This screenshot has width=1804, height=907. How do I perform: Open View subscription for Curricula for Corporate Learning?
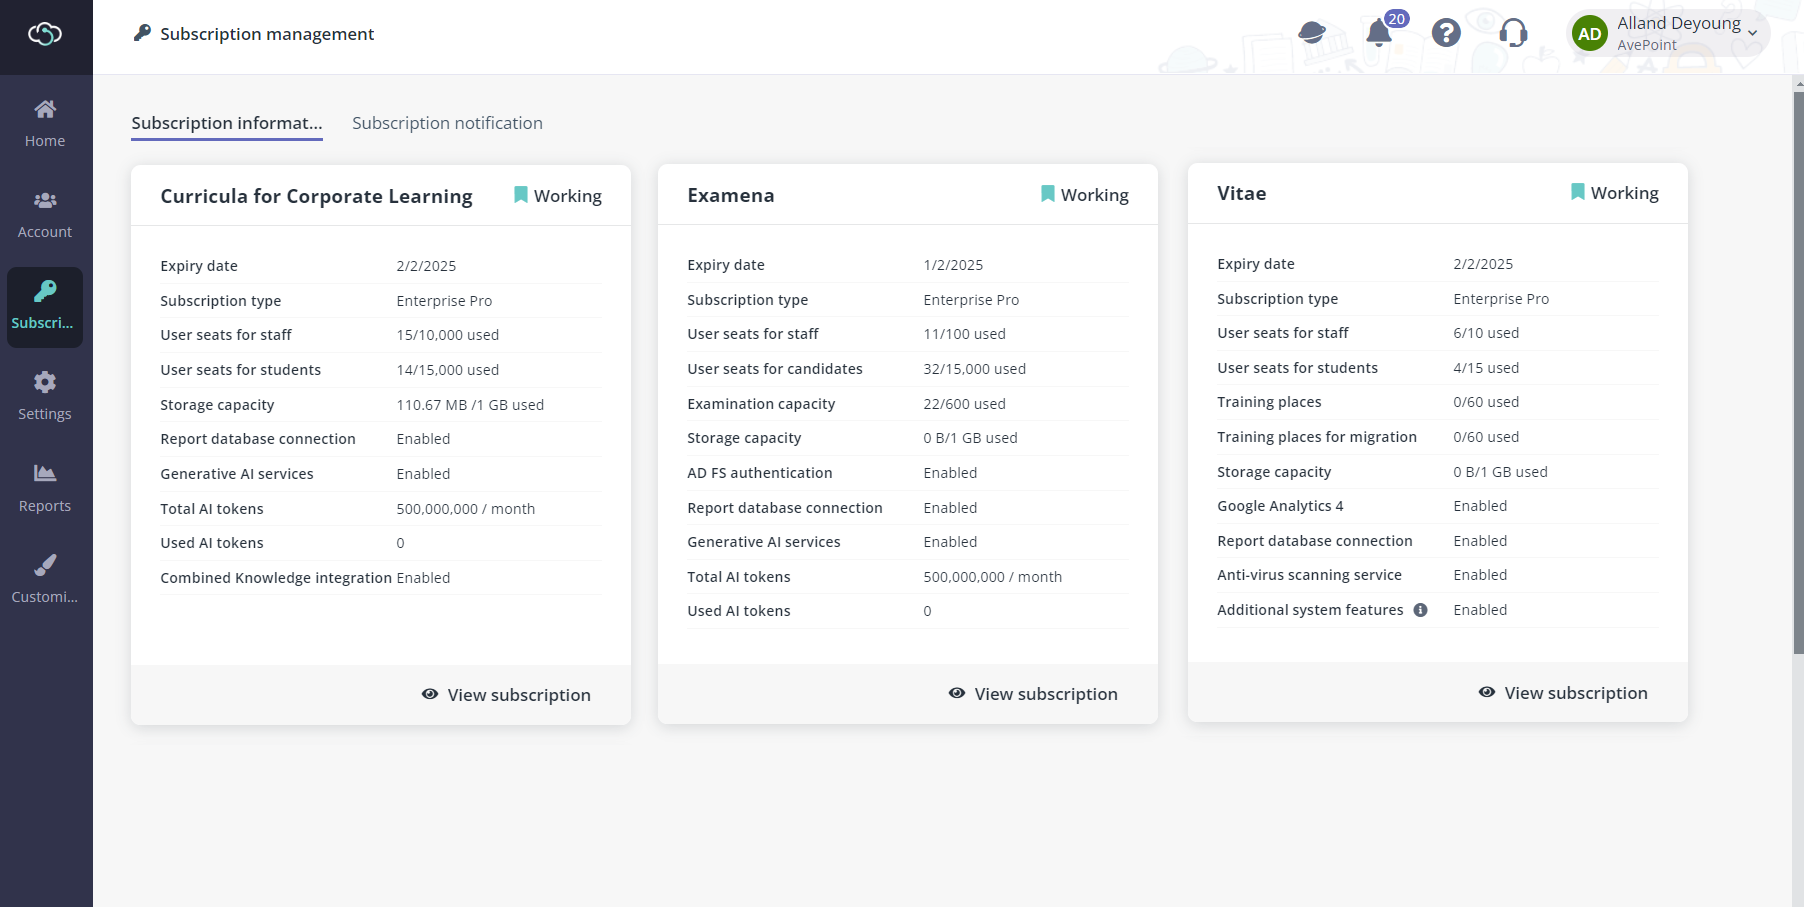pyautogui.click(x=506, y=695)
